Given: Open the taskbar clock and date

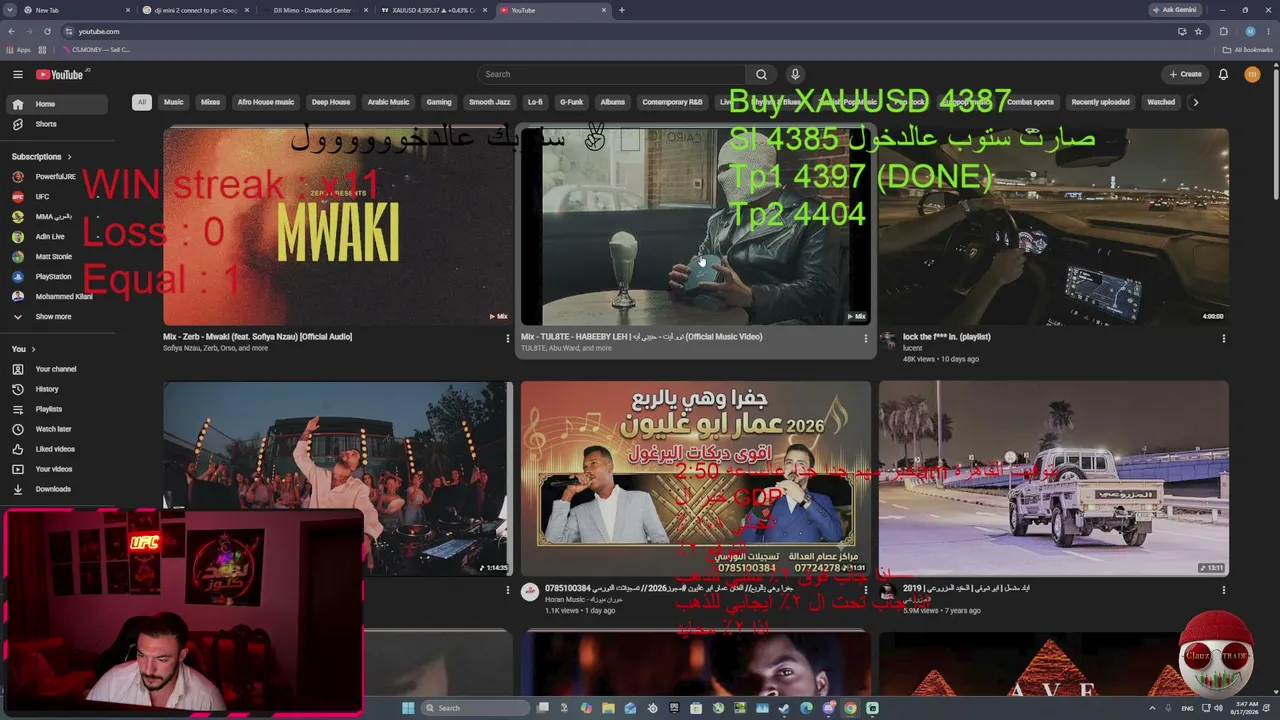Looking at the screenshot, I should pyautogui.click(x=1245, y=708).
